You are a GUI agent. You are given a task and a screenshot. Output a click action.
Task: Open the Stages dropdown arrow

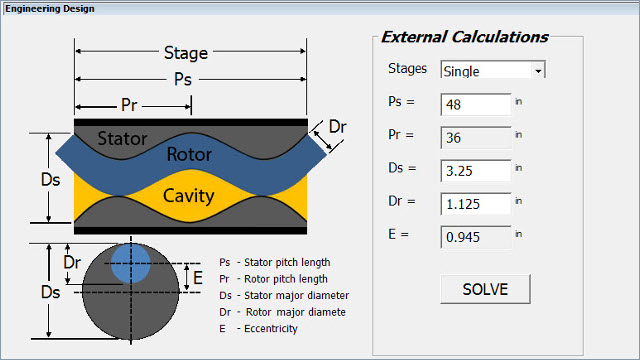(x=538, y=71)
